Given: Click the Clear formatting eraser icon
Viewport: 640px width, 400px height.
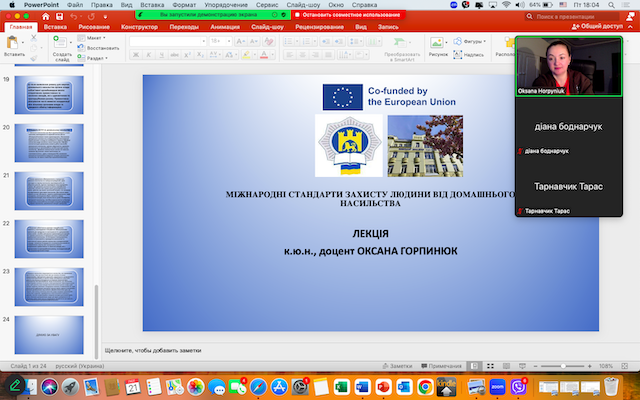Looking at the screenshot, I should (269, 41).
